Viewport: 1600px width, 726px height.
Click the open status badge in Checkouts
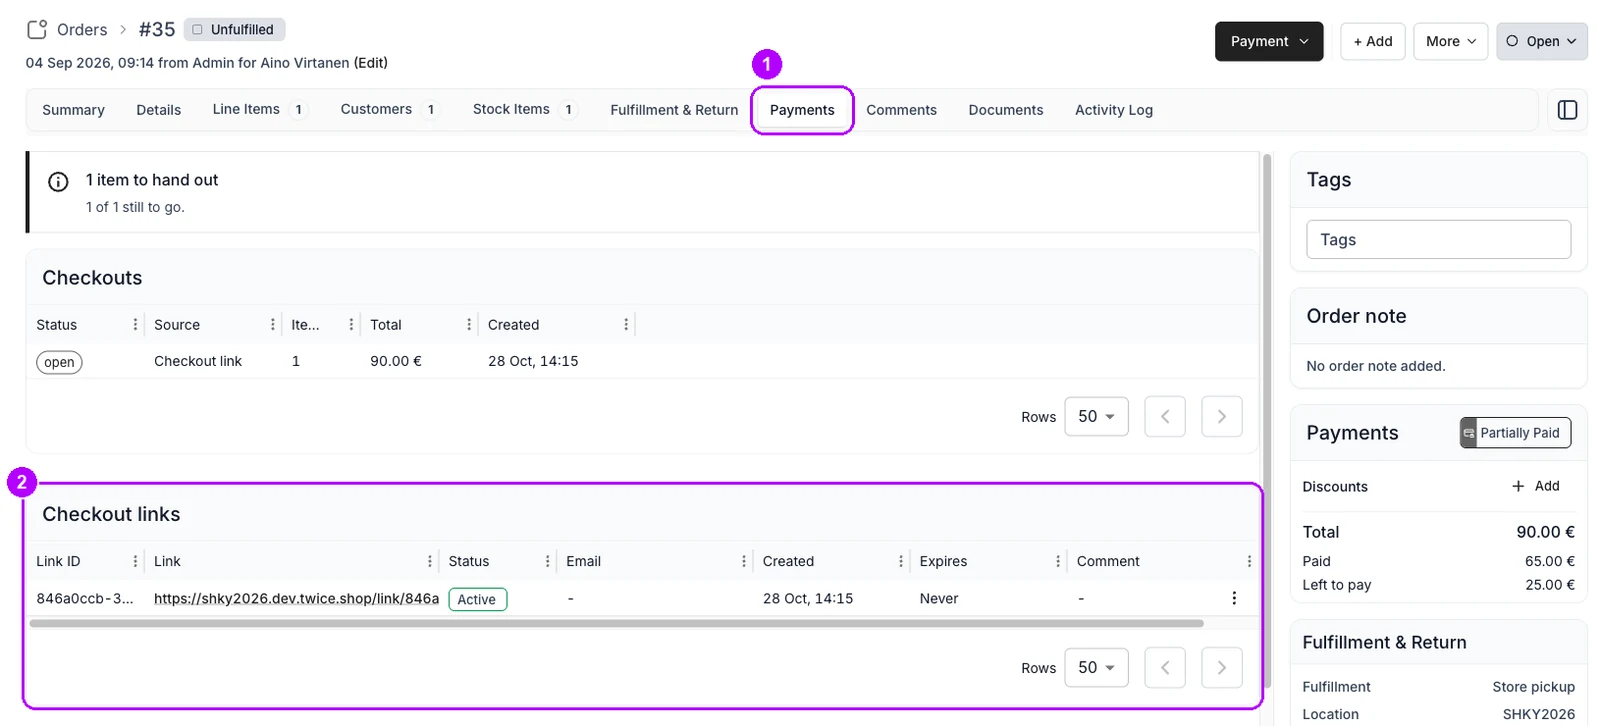(59, 362)
